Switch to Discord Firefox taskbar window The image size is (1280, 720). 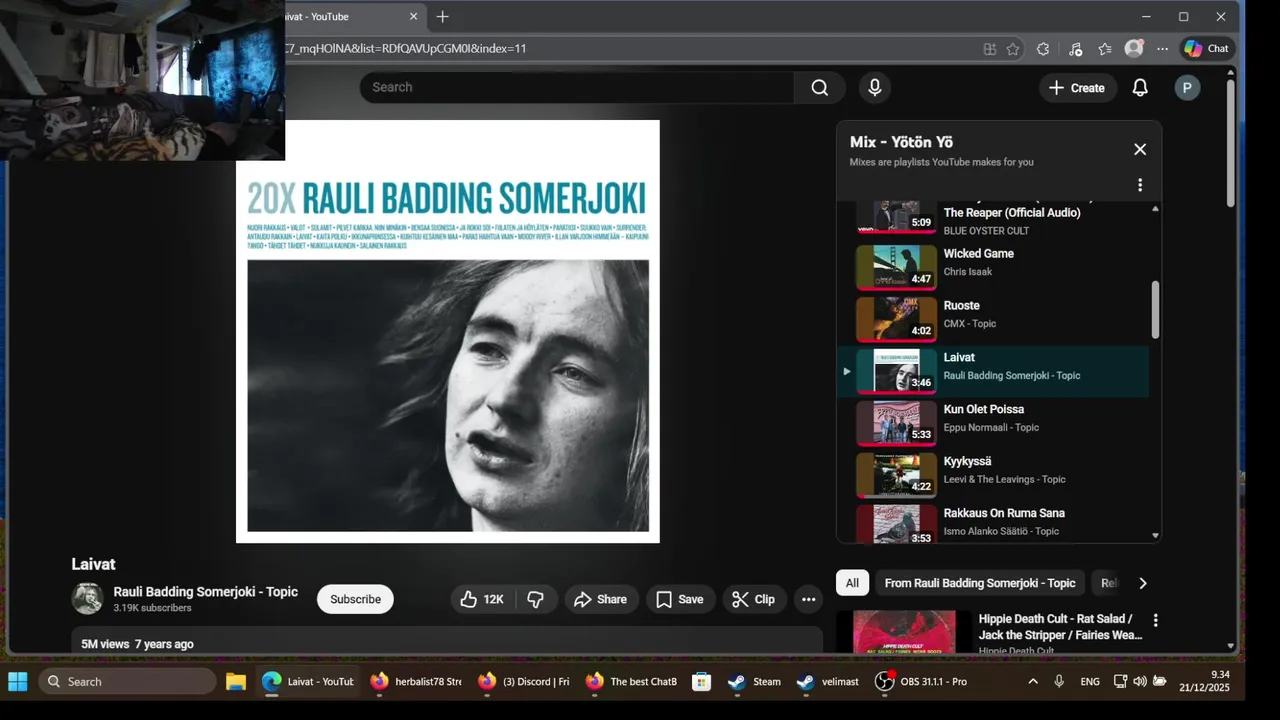(x=523, y=681)
